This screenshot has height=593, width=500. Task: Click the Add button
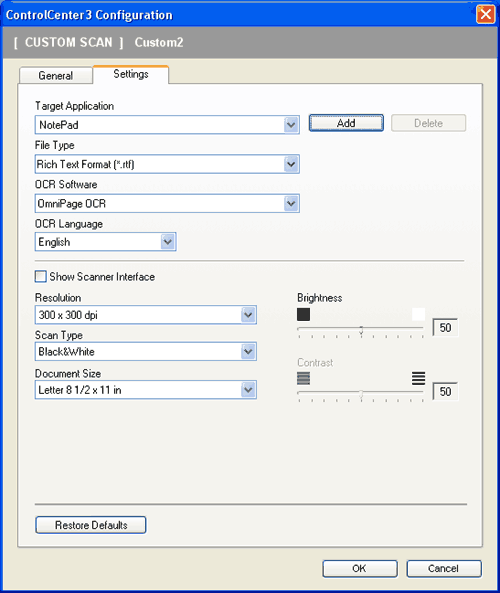pyautogui.click(x=346, y=123)
